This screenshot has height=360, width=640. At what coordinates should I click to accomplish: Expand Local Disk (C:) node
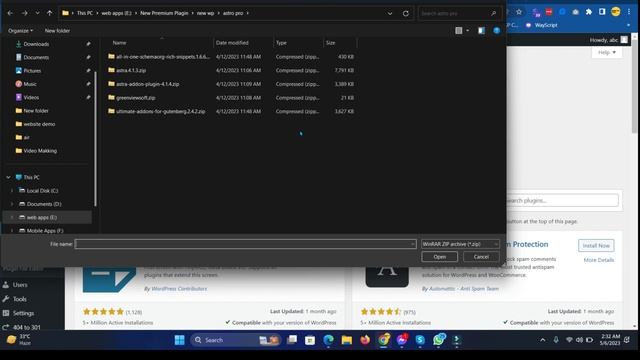coord(11,191)
